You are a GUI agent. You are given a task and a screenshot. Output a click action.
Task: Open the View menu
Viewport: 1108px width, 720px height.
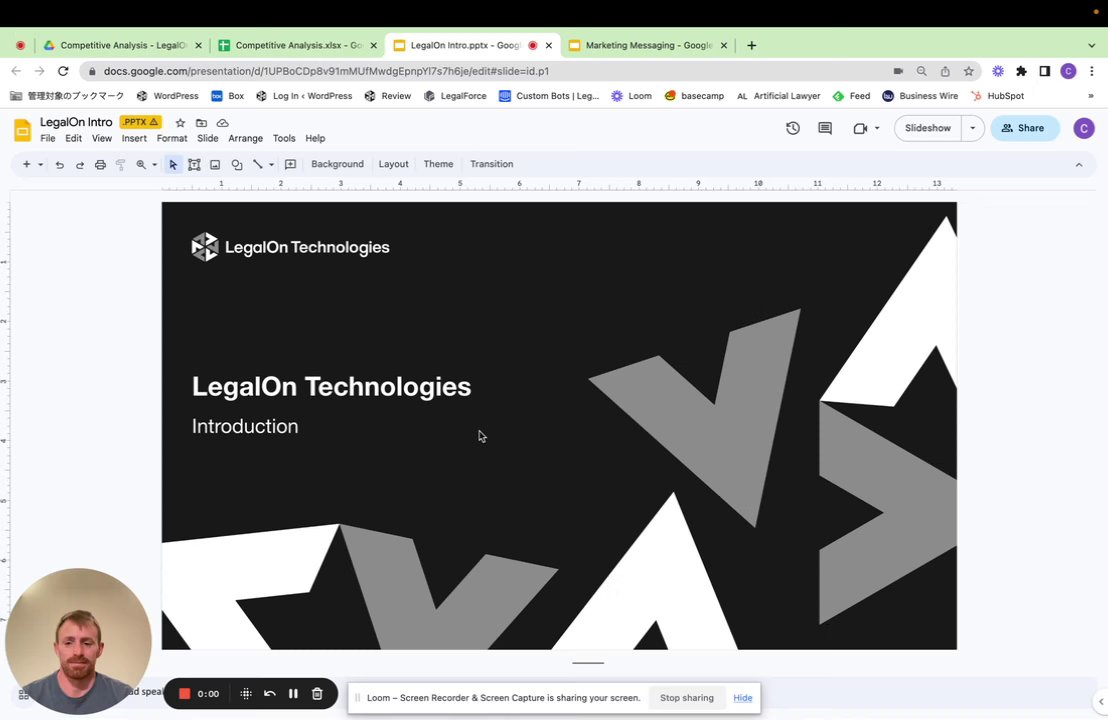coord(102,138)
